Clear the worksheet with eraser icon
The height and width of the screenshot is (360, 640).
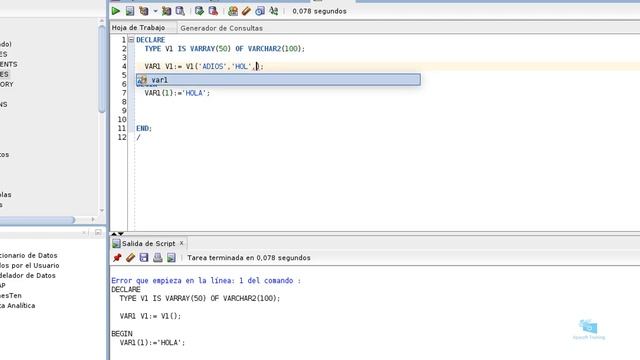246,11
